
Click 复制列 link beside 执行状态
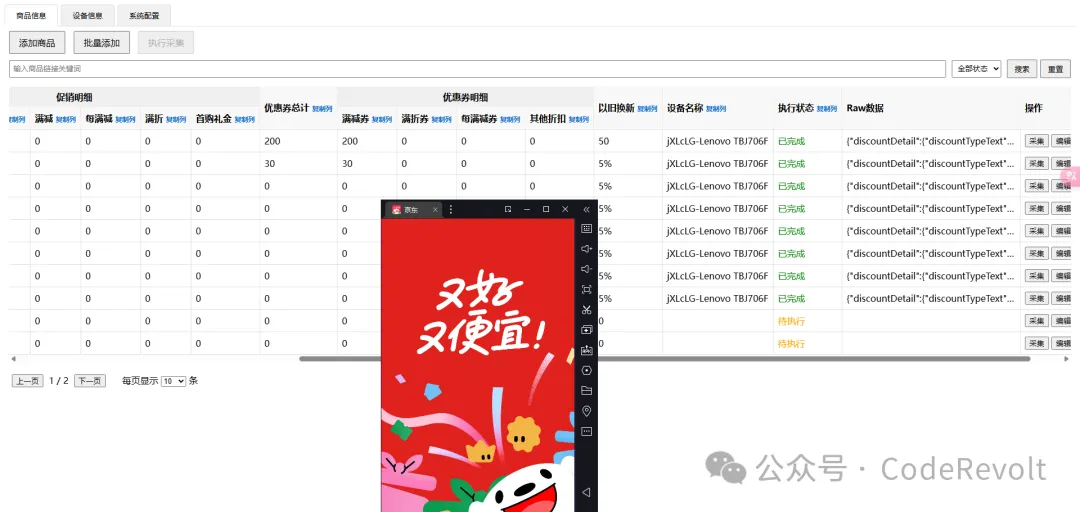point(827,109)
